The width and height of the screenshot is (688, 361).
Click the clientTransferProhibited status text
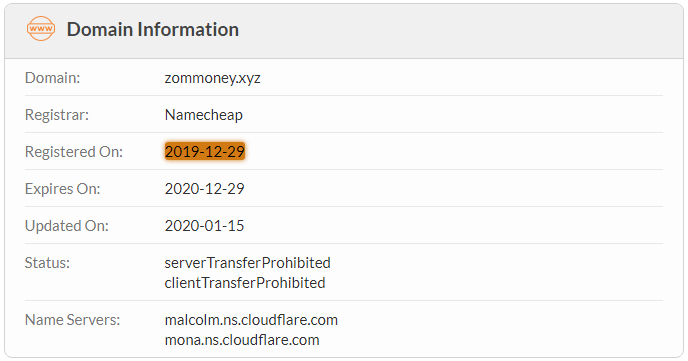click(x=245, y=283)
